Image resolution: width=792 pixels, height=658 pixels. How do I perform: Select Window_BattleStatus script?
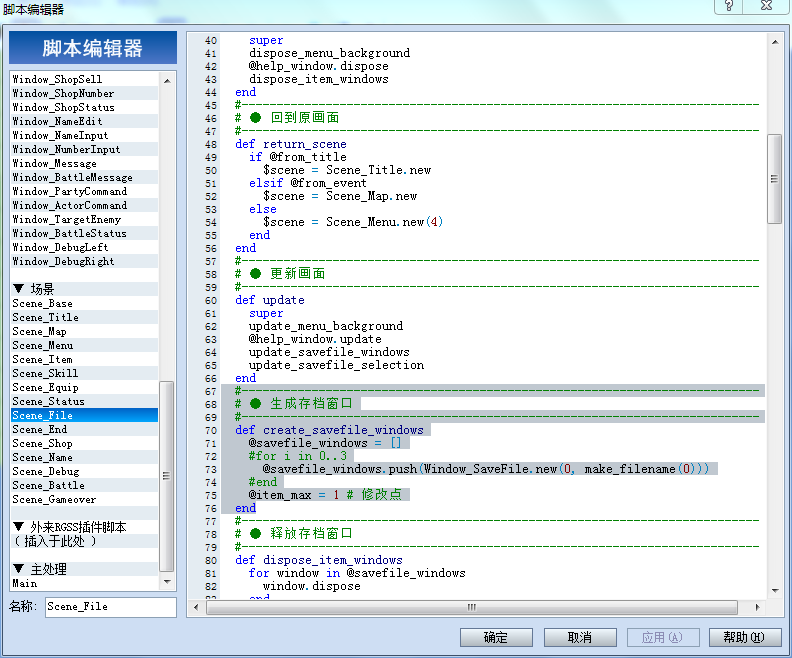coord(84,234)
